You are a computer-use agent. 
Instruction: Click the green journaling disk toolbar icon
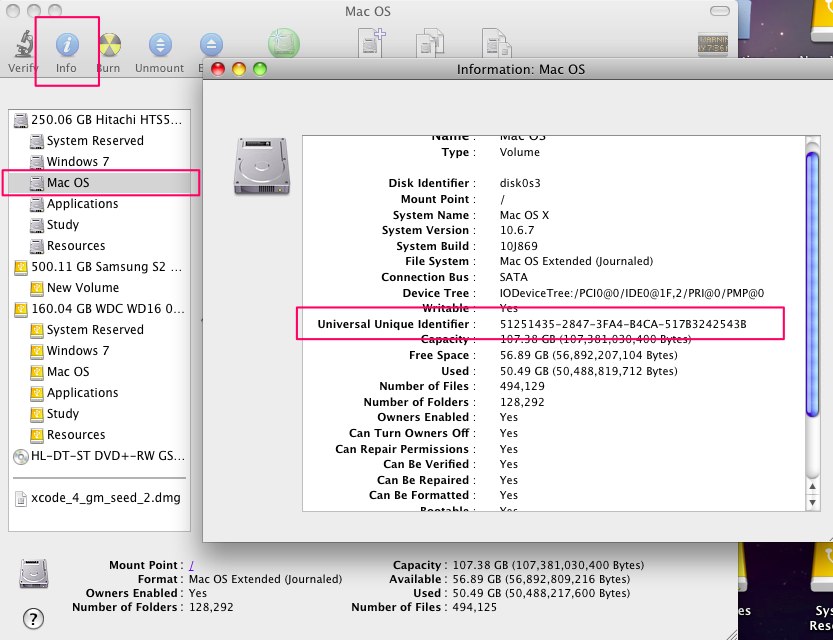coord(284,43)
